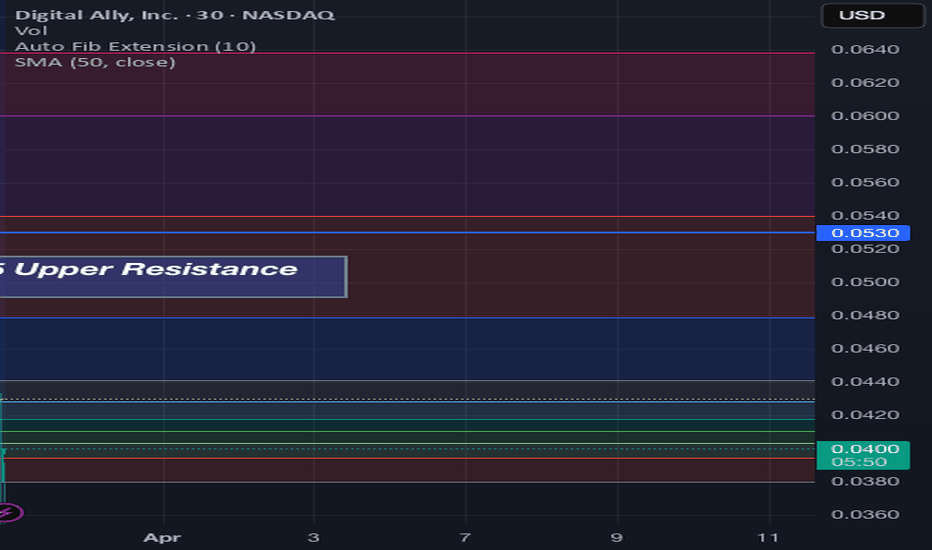Viewport: 932px width, 550px height.
Task: Select the Auto Fib Extension (10) indicator
Action: 135,46
